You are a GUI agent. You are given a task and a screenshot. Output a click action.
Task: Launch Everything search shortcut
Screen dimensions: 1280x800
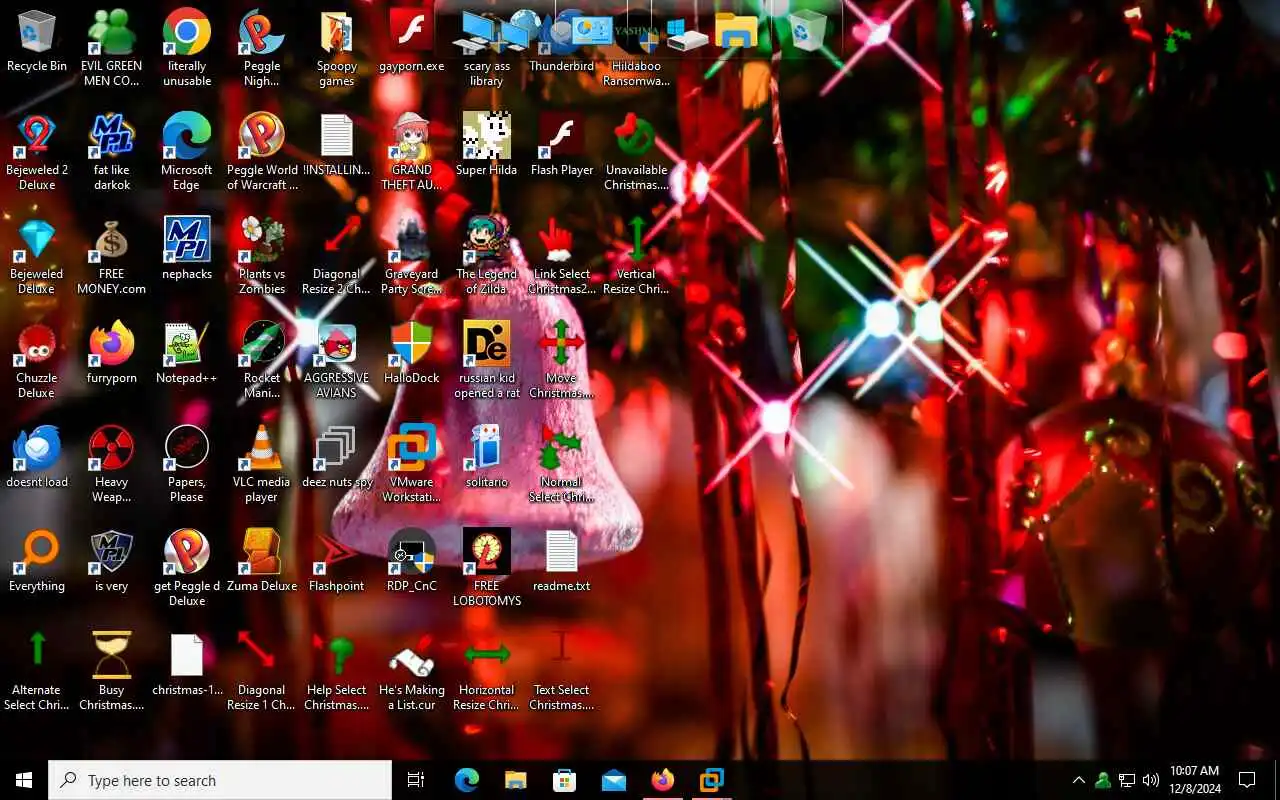[37, 562]
